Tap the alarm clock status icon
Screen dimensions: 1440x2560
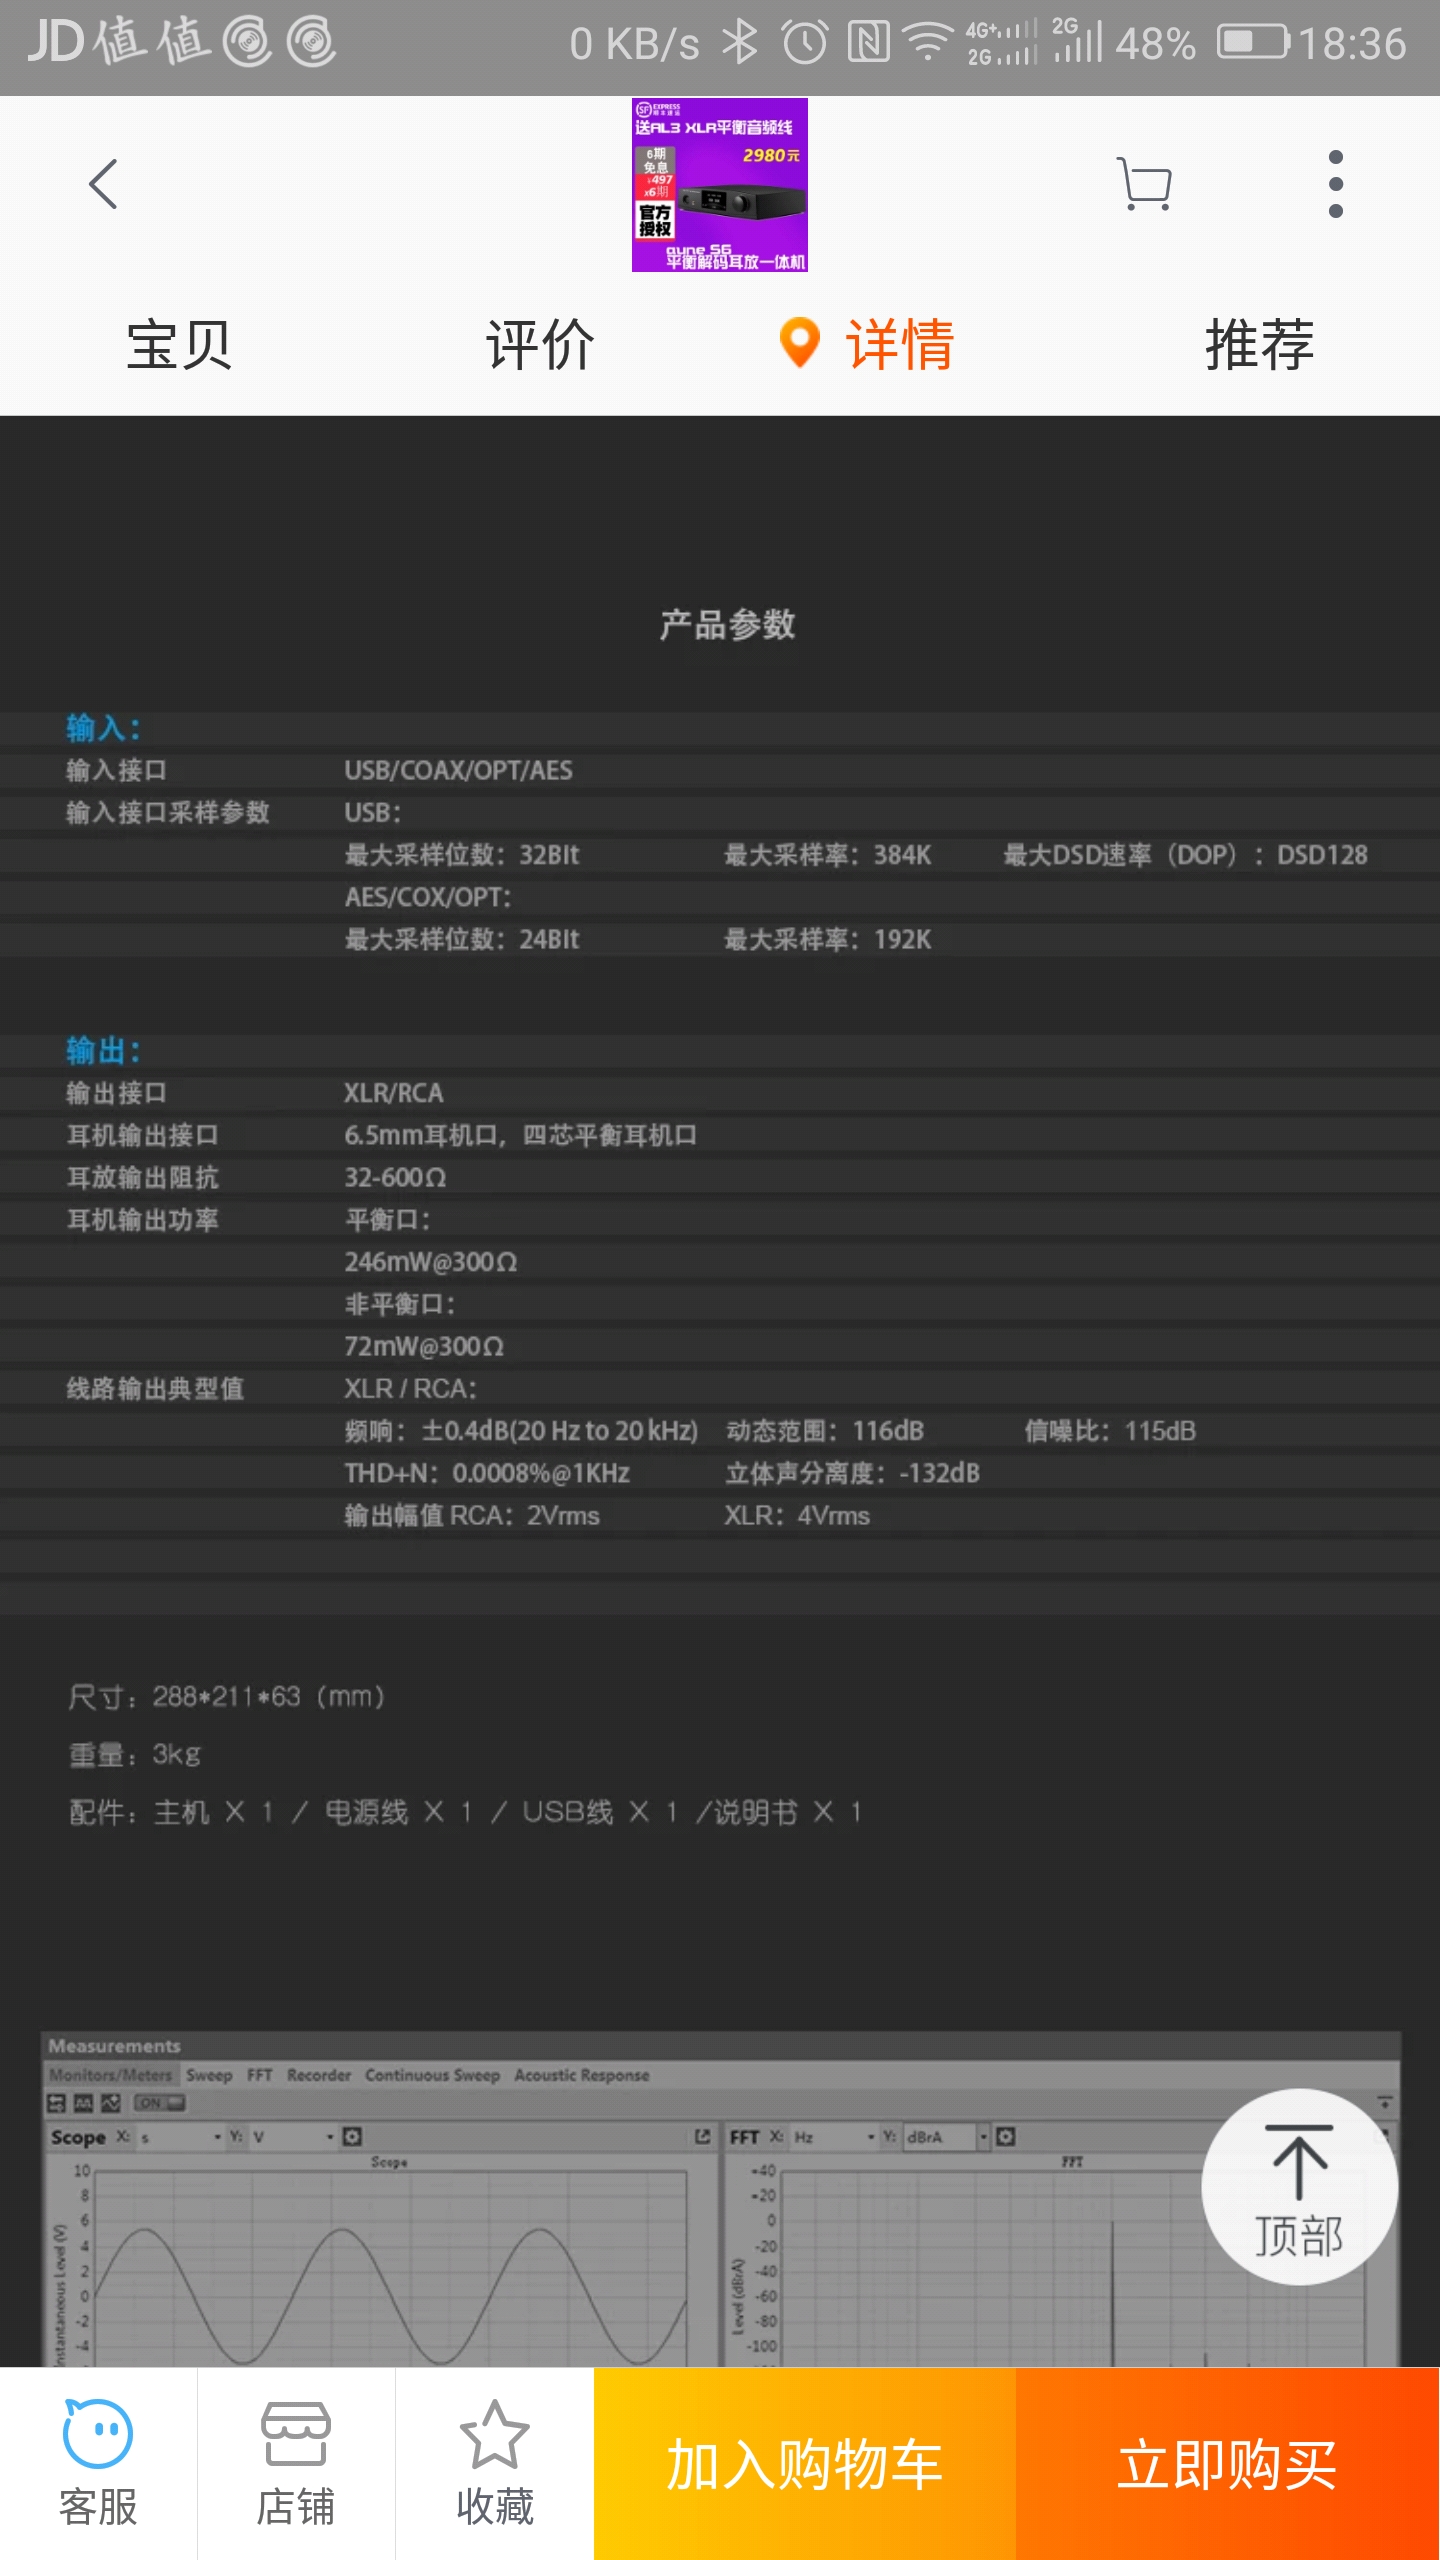(805, 43)
